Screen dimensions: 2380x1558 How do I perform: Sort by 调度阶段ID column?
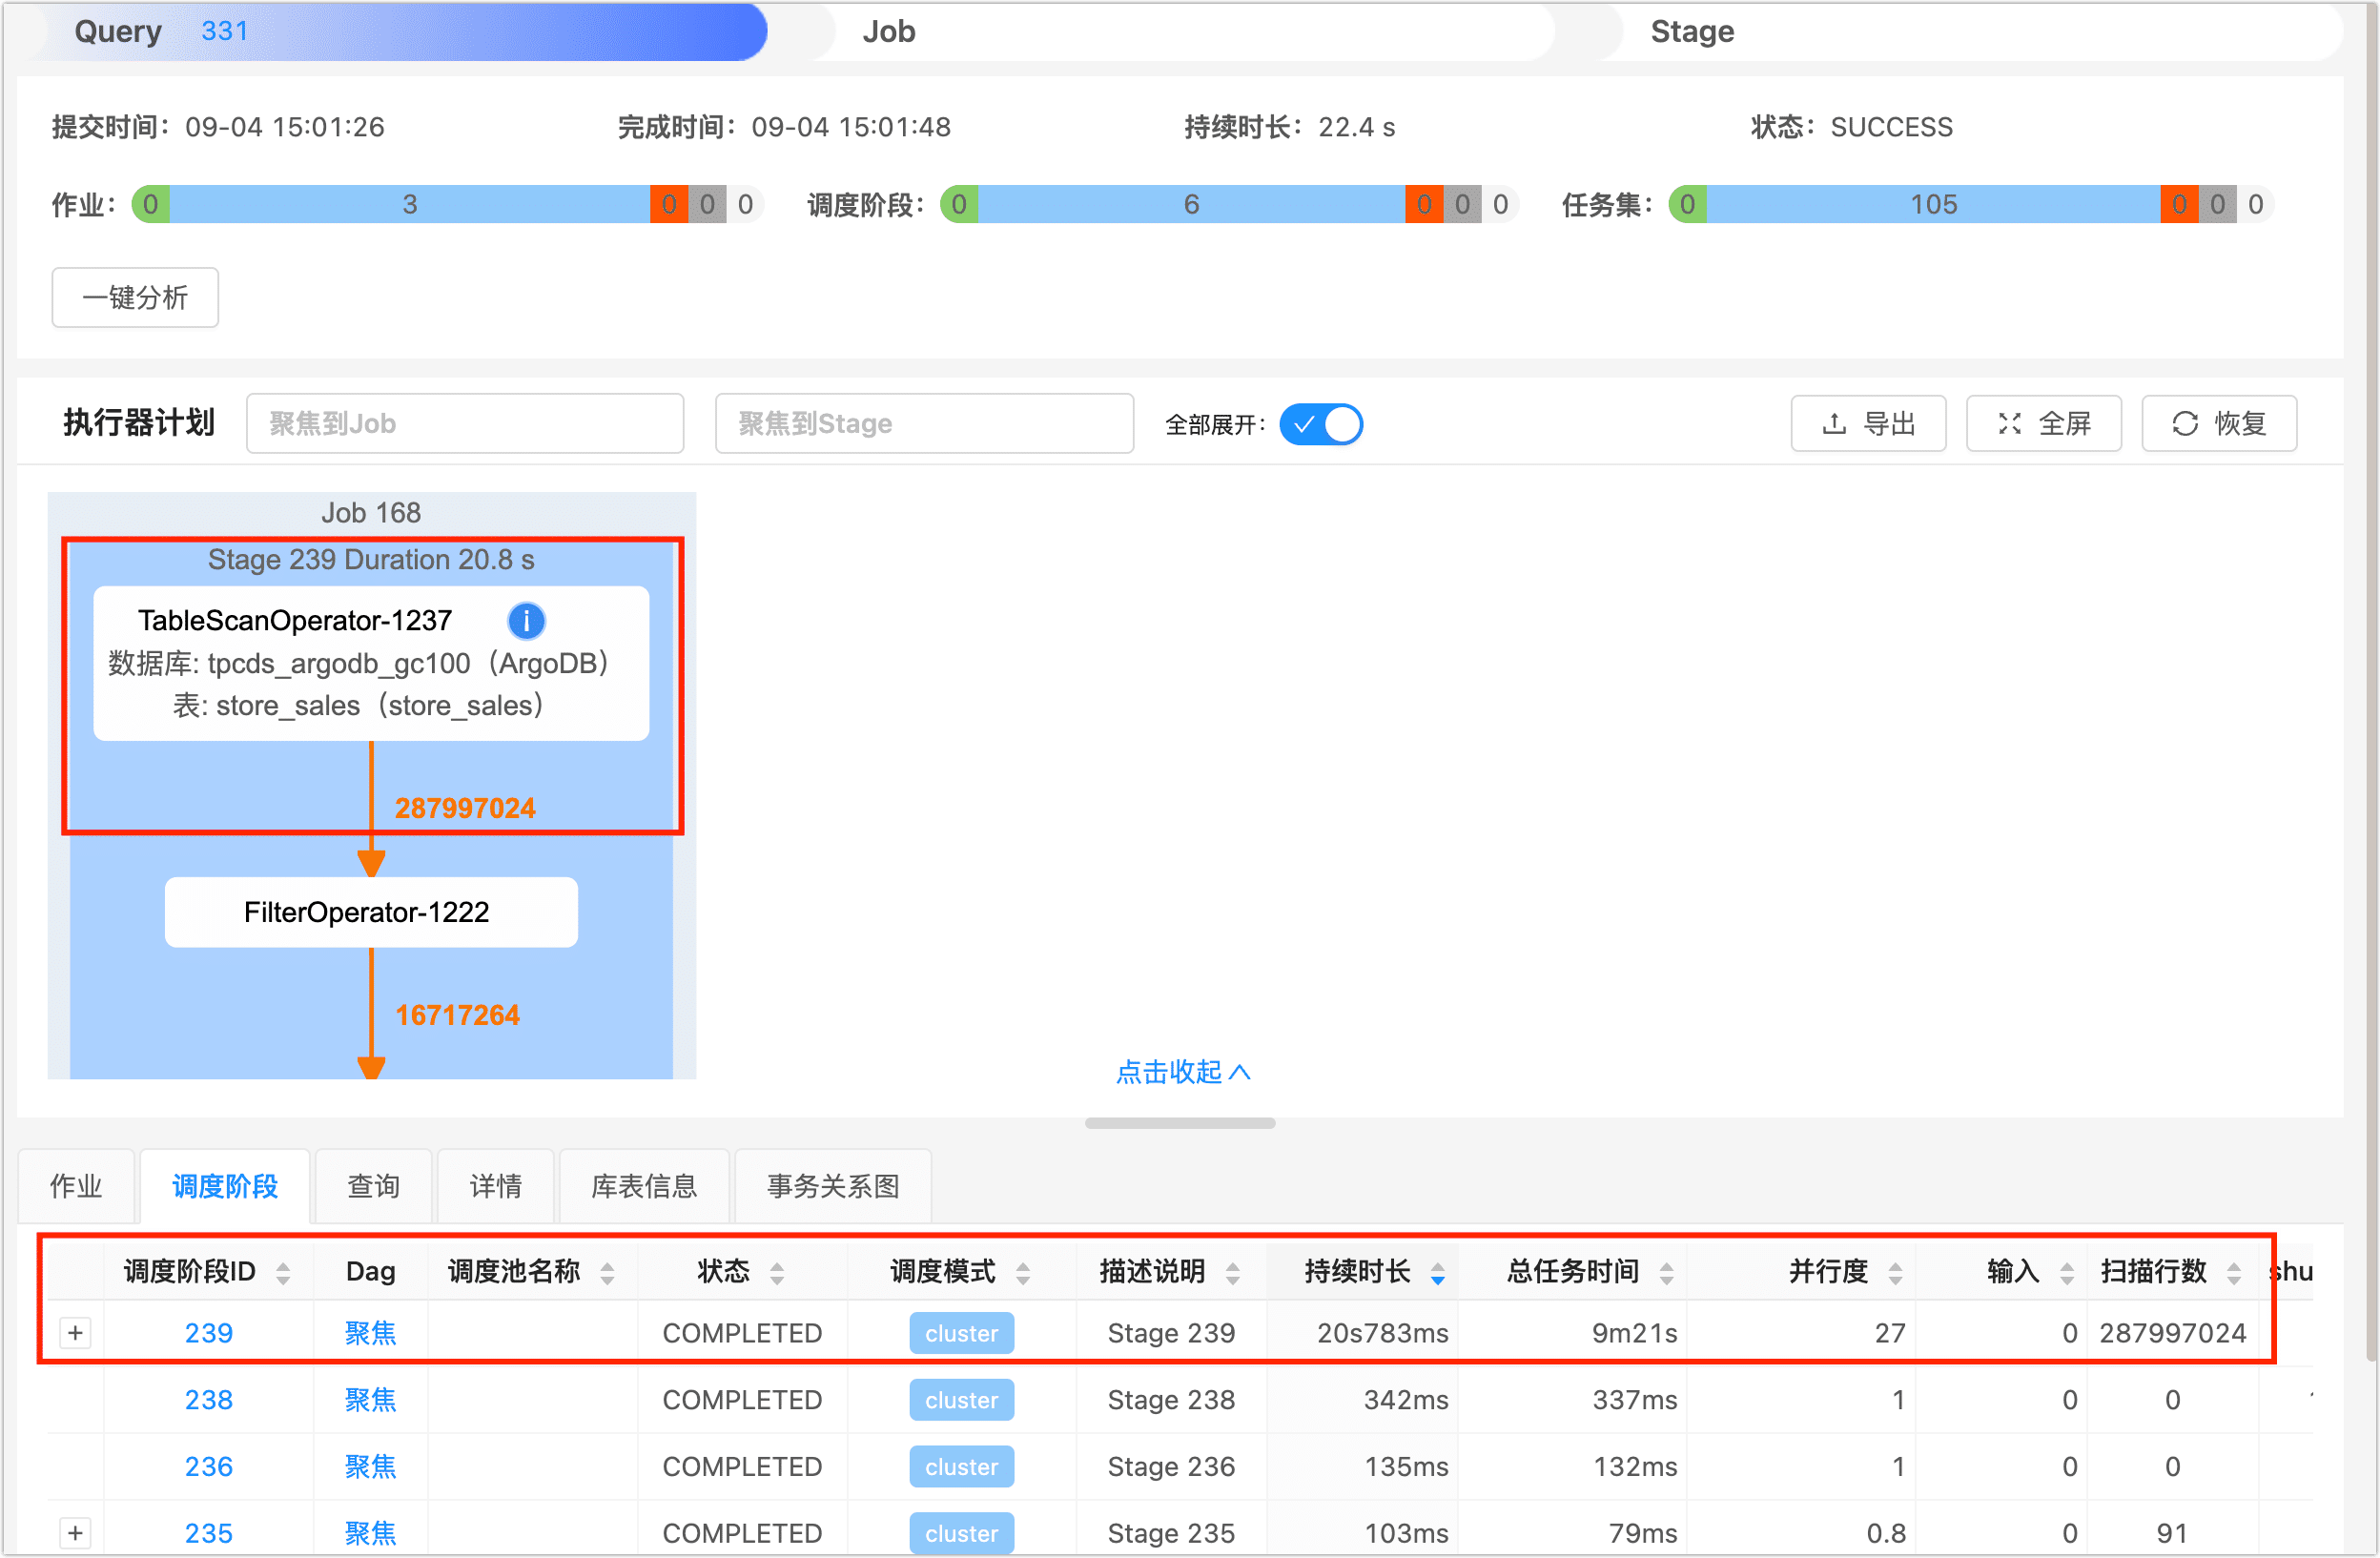(x=283, y=1273)
